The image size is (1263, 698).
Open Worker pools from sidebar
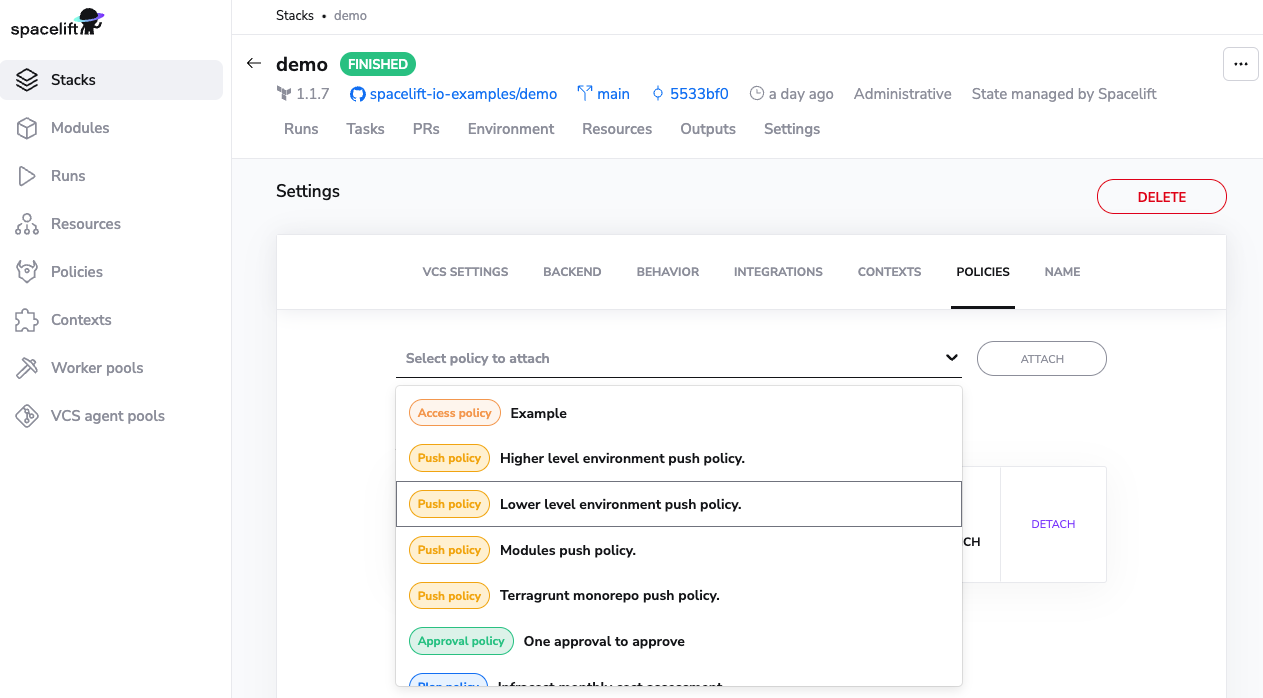(94, 368)
